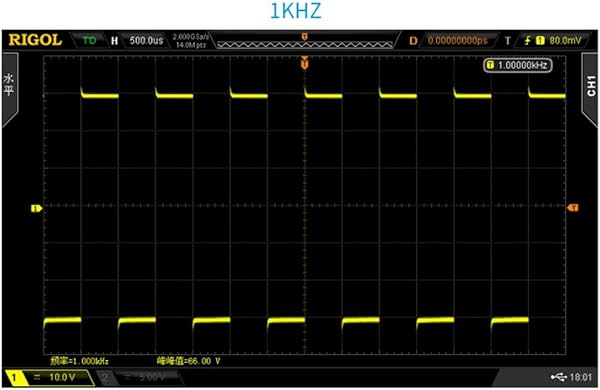
Task: Click the peak-to-peak 66.00 V measurement
Action: pyautogui.click(x=189, y=361)
